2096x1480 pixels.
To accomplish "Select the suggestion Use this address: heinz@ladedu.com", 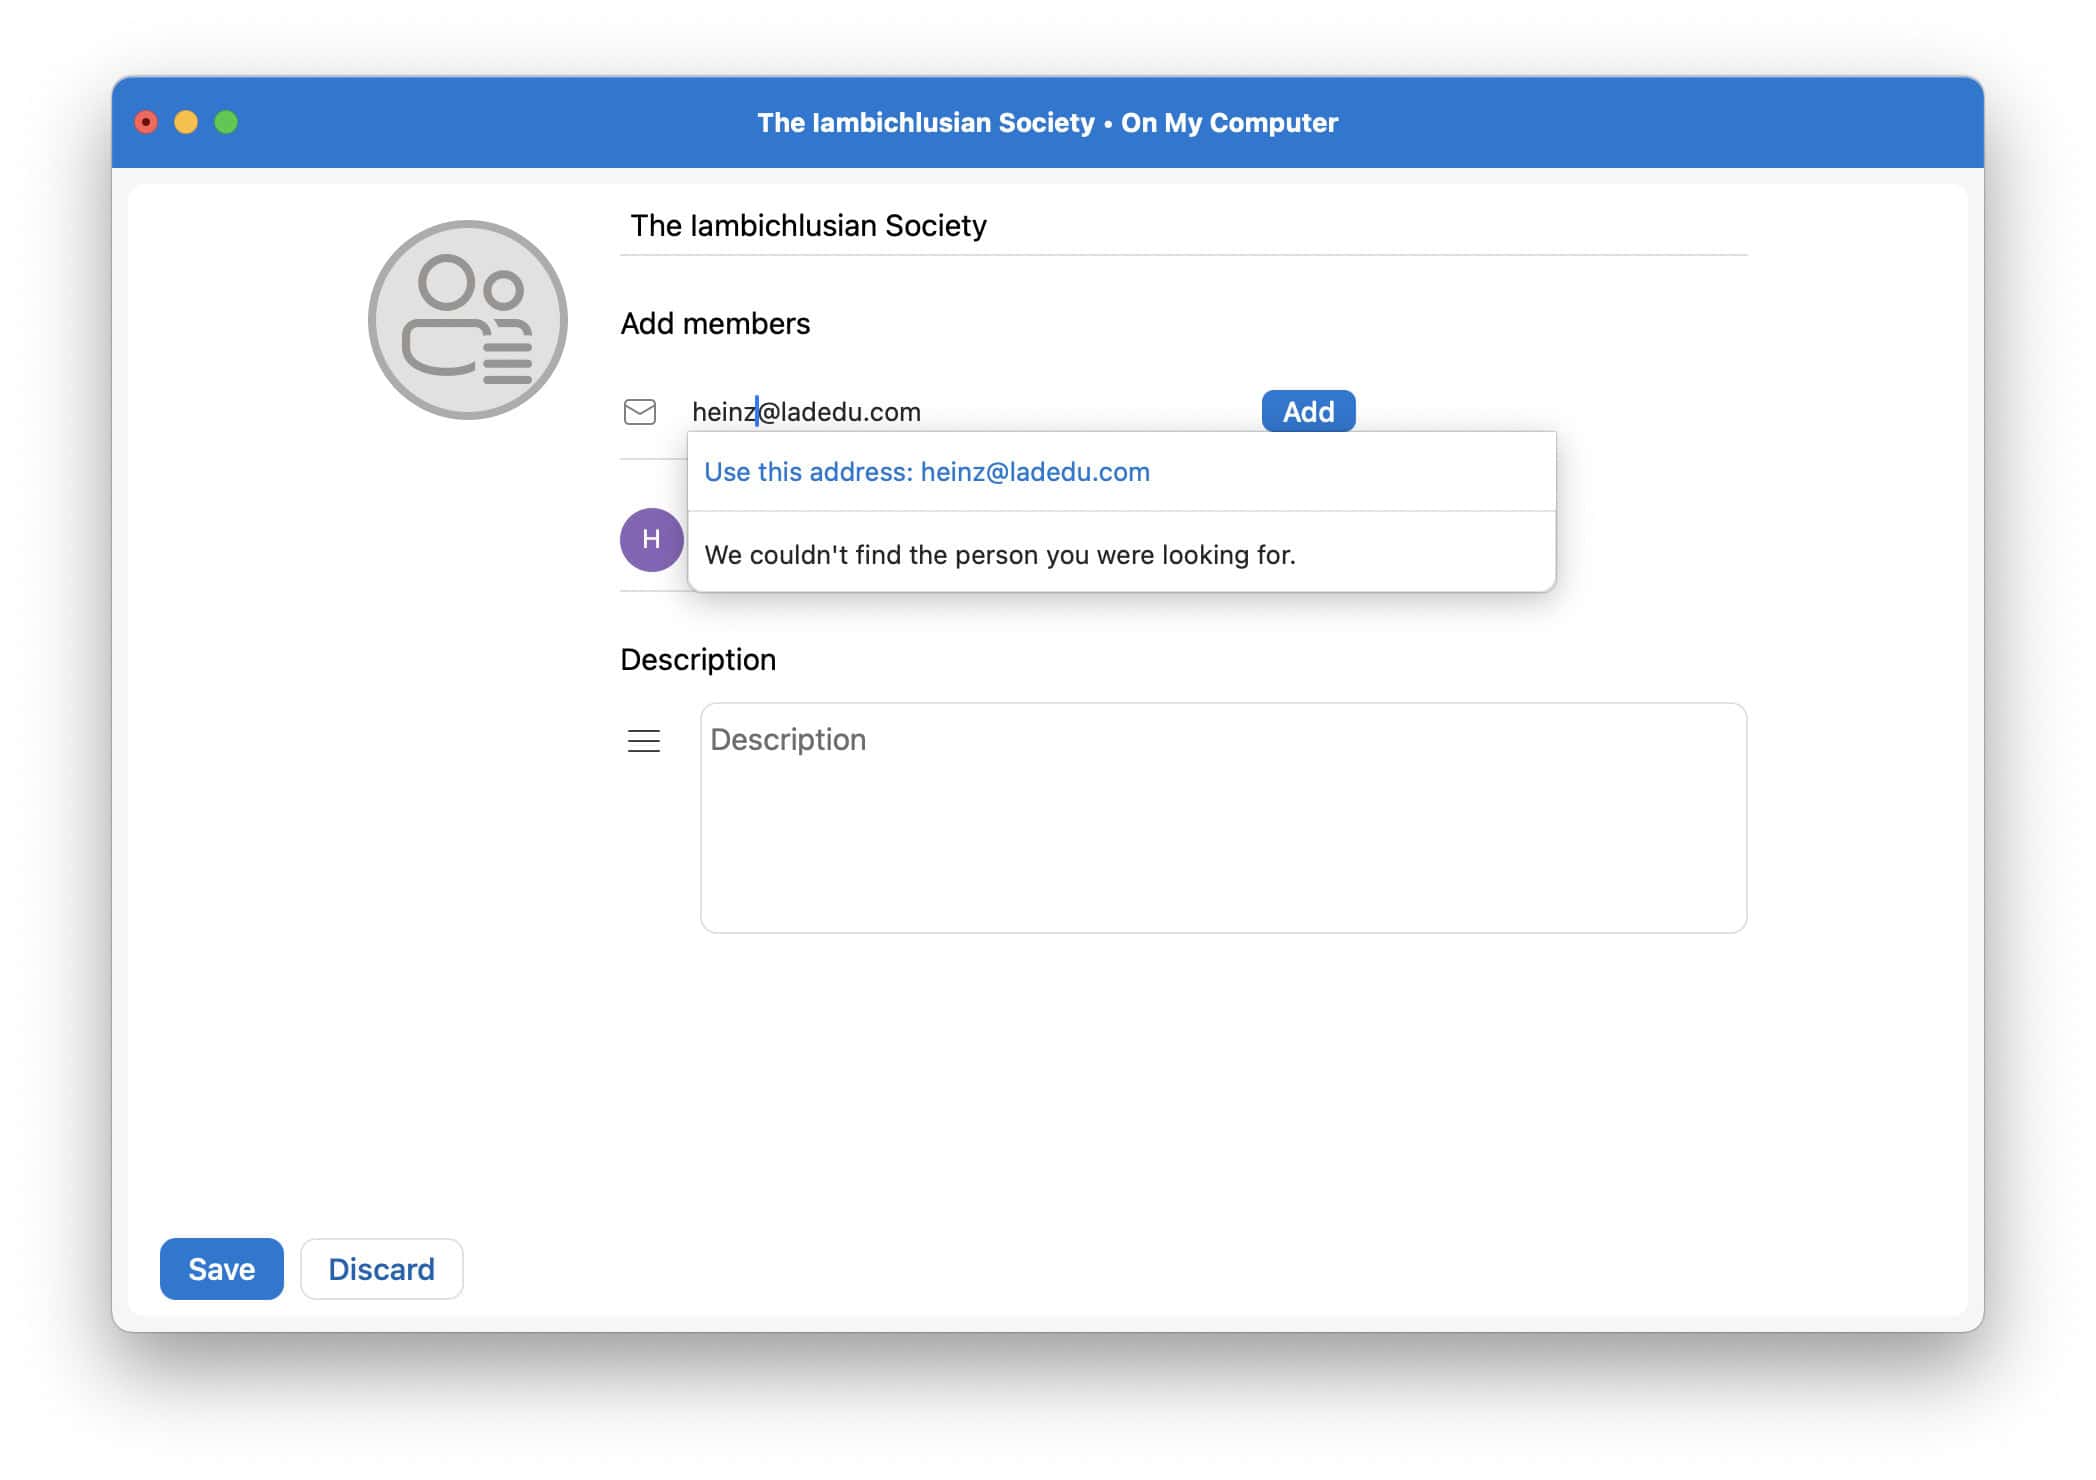I will (x=926, y=471).
